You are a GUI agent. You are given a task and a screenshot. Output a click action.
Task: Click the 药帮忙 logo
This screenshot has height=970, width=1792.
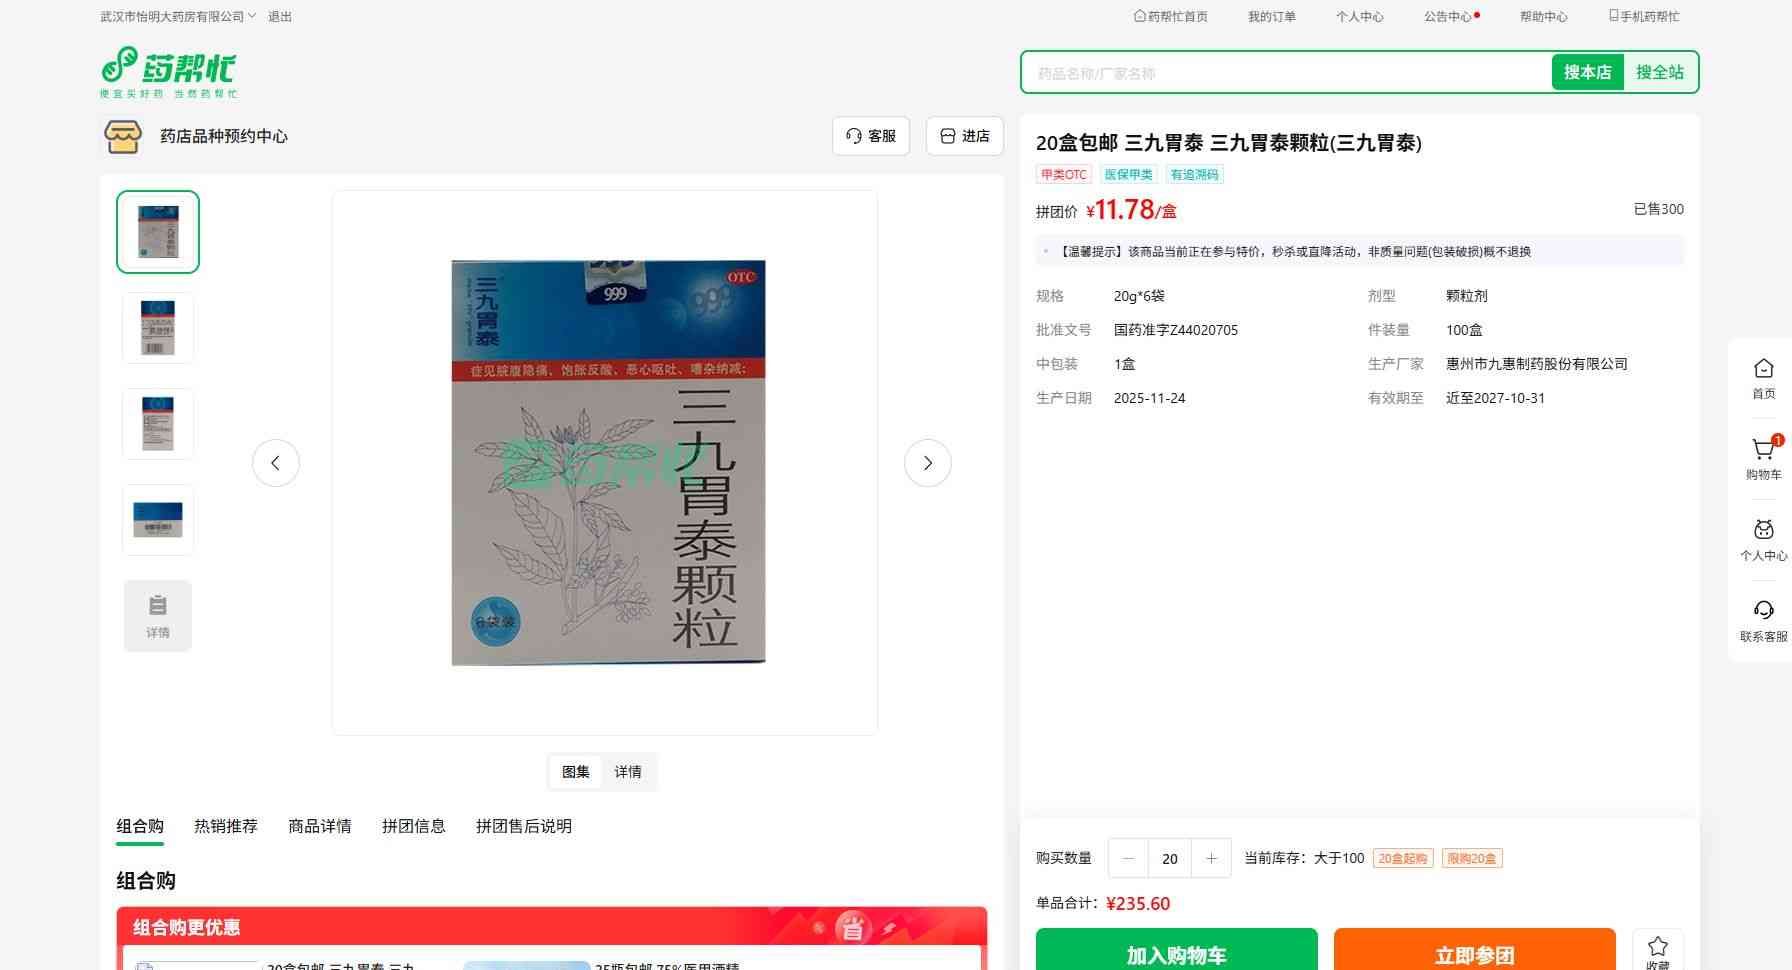pyautogui.click(x=168, y=71)
